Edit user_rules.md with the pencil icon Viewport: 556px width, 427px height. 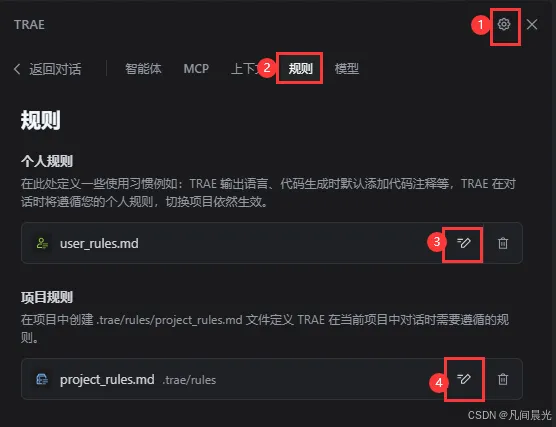463,243
